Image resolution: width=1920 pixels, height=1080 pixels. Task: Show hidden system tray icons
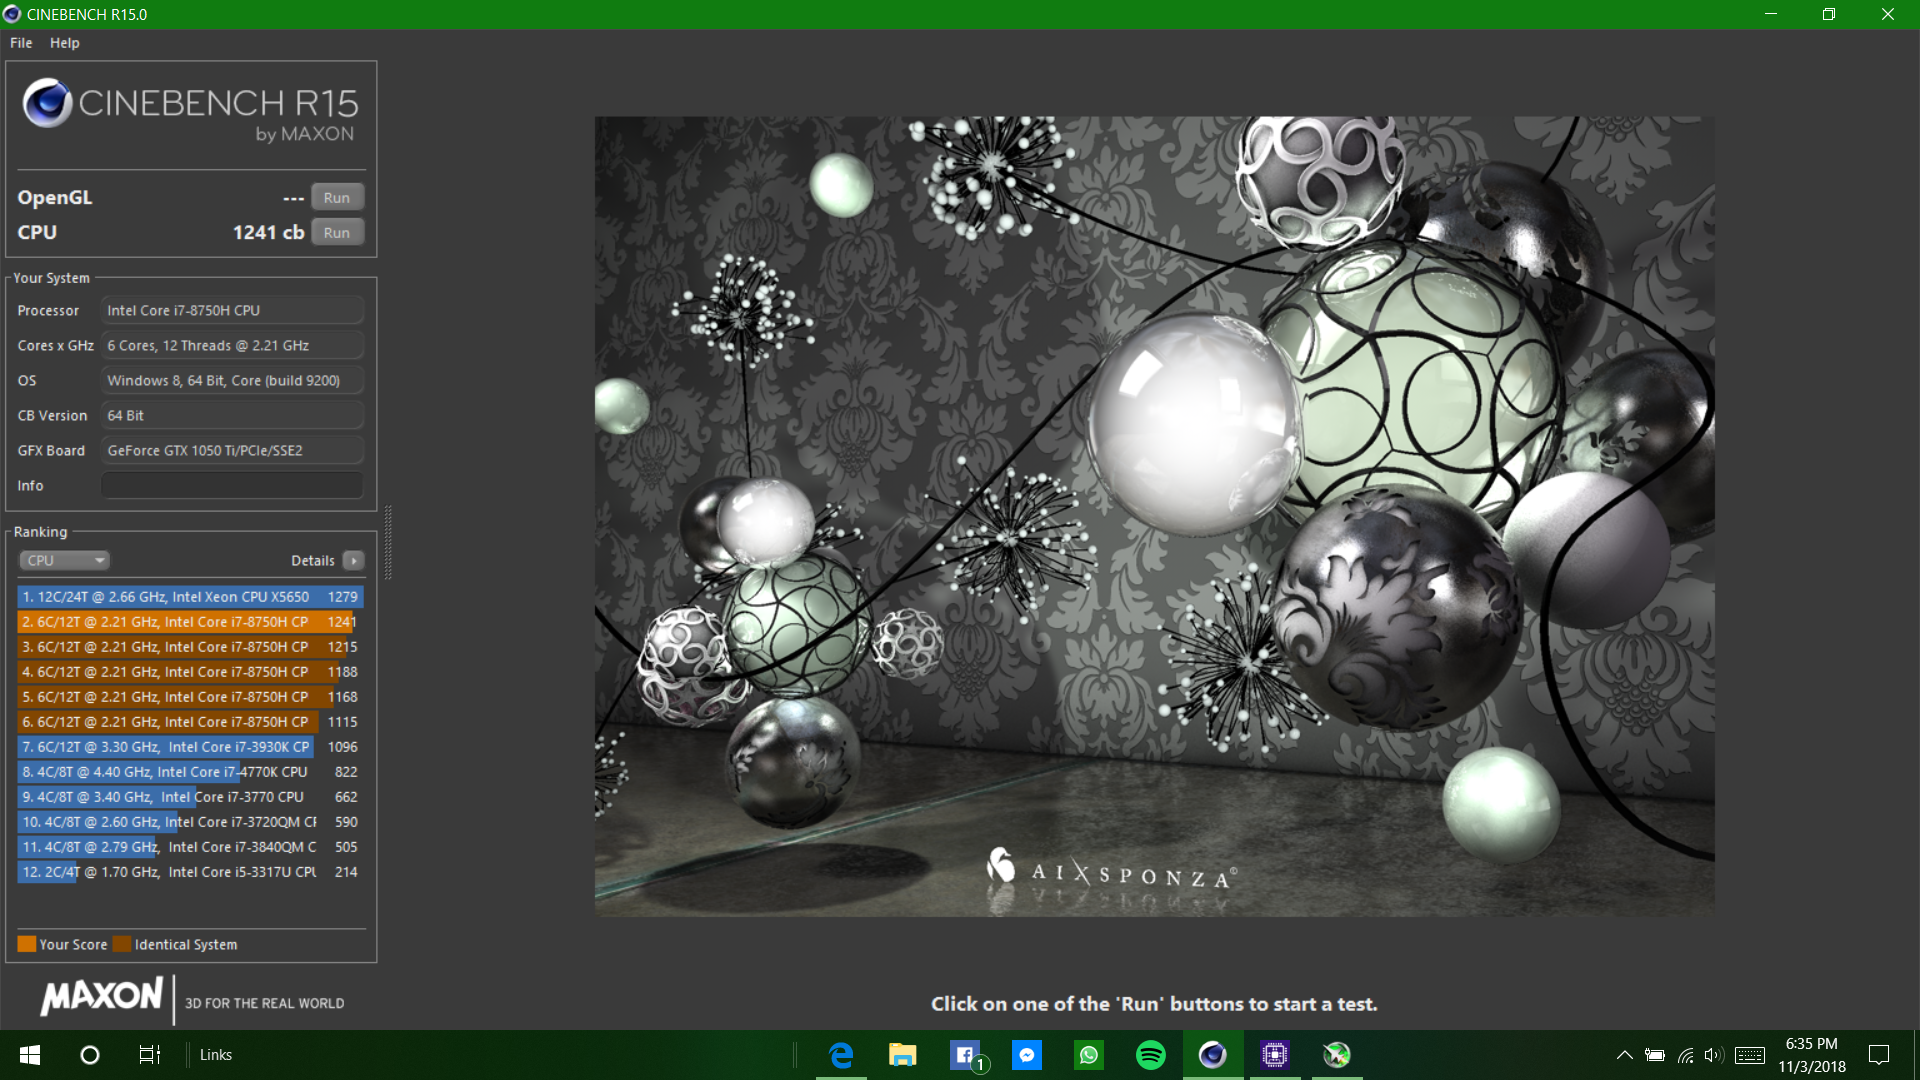pyautogui.click(x=1625, y=1055)
